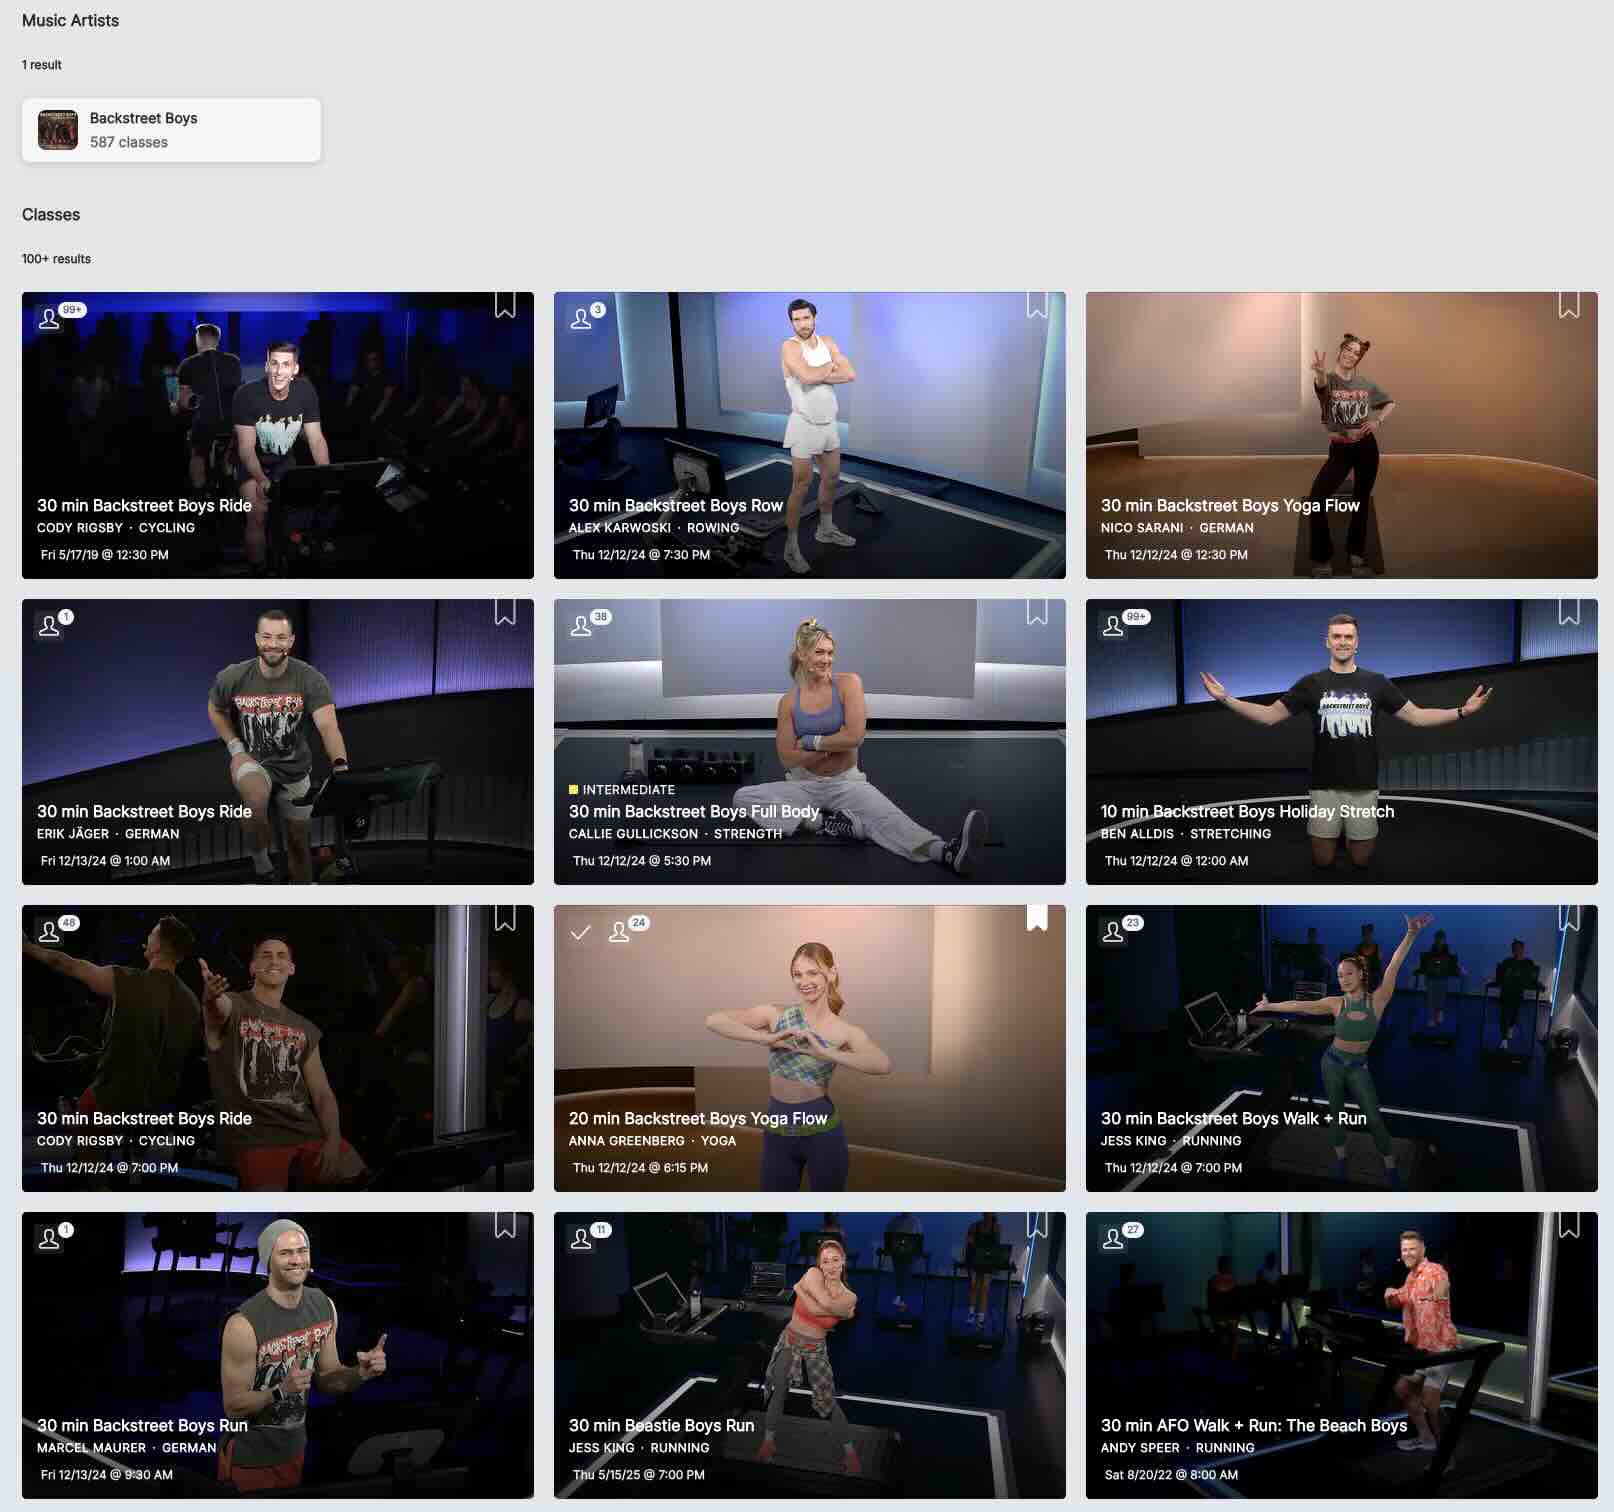Click 'Fri 12/13/24 @ 9:30 AM' date
Viewport: 1614px width, 1512px height.
point(106,1474)
